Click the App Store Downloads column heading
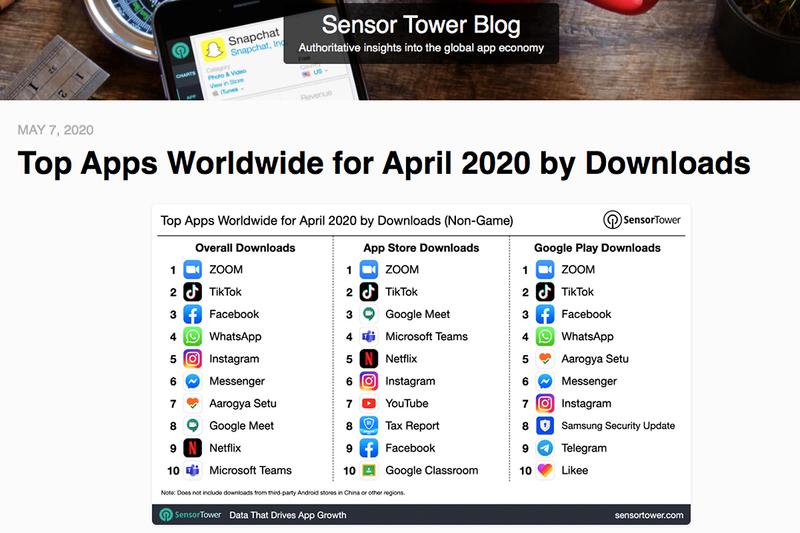This screenshot has height=533, width=800. (x=421, y=248)
